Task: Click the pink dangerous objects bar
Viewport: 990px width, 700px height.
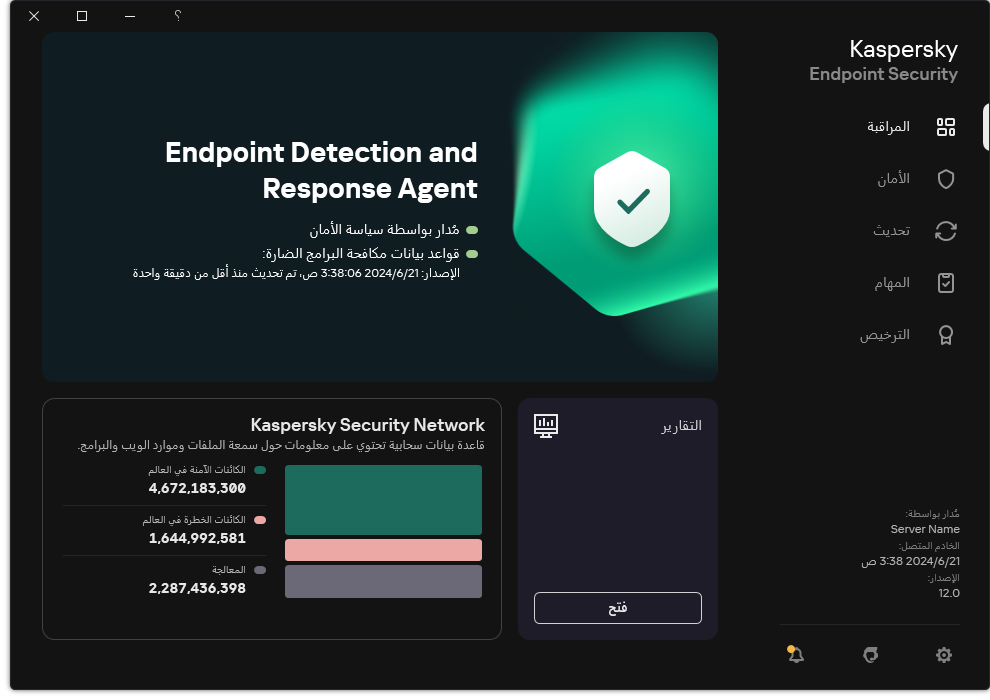Action: 383,550
